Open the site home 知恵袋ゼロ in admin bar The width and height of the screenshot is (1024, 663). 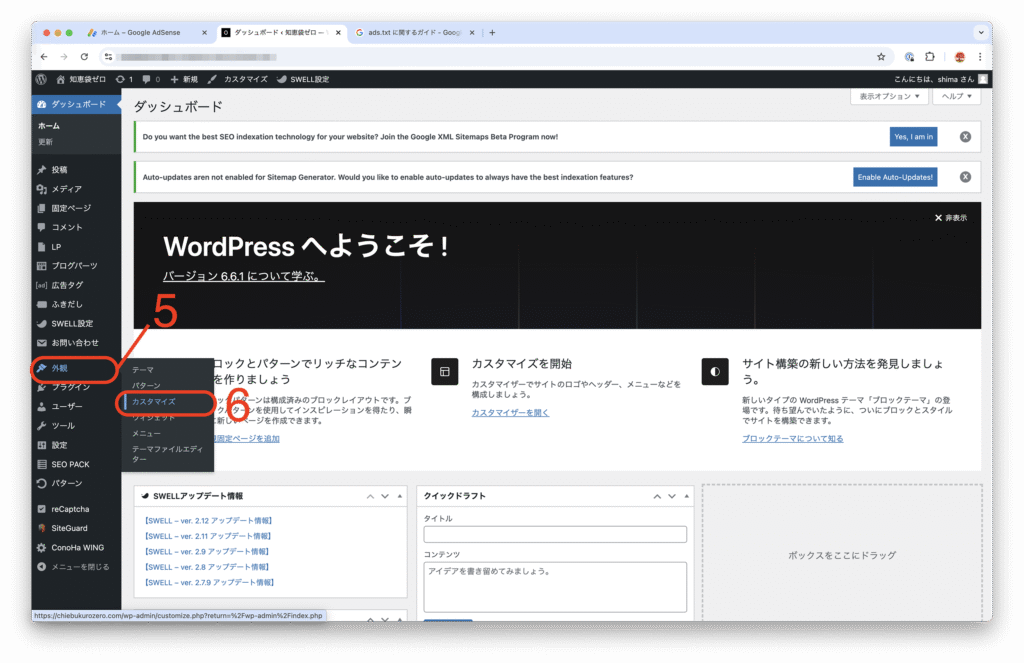tap(81, 79)
